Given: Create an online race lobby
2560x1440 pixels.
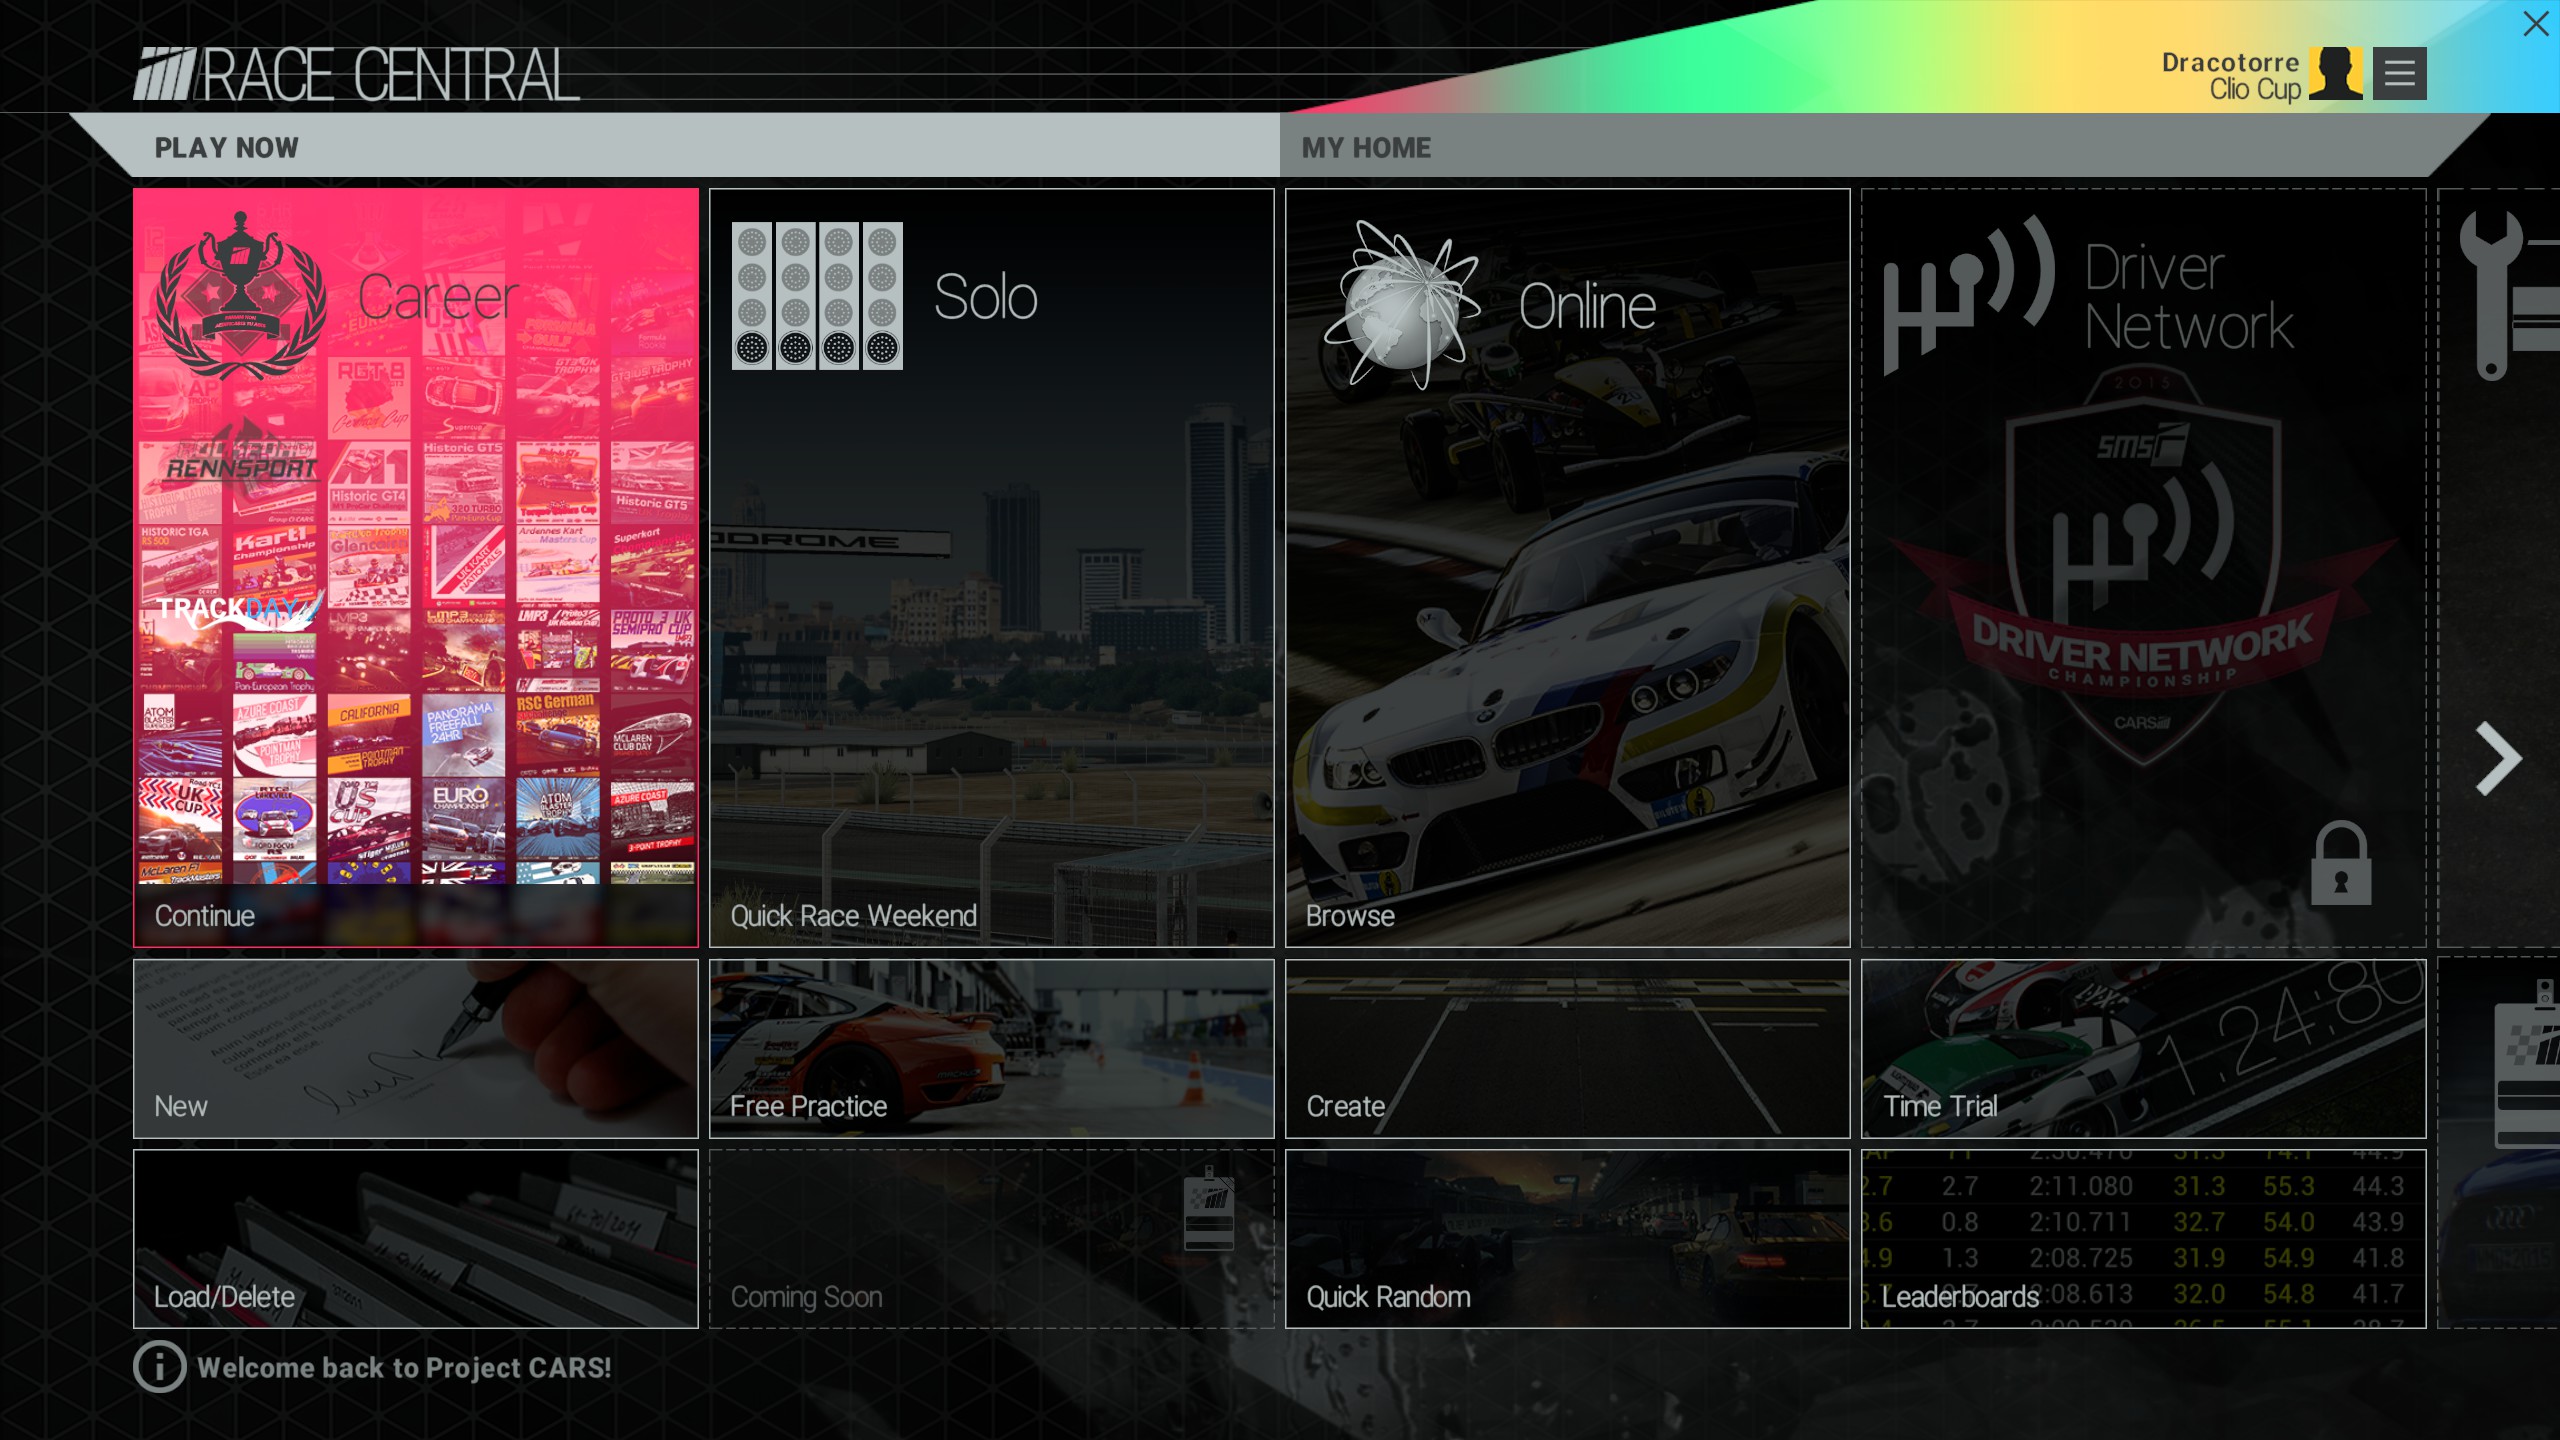Looking at the screenshot, I should pos(1568,1049).
